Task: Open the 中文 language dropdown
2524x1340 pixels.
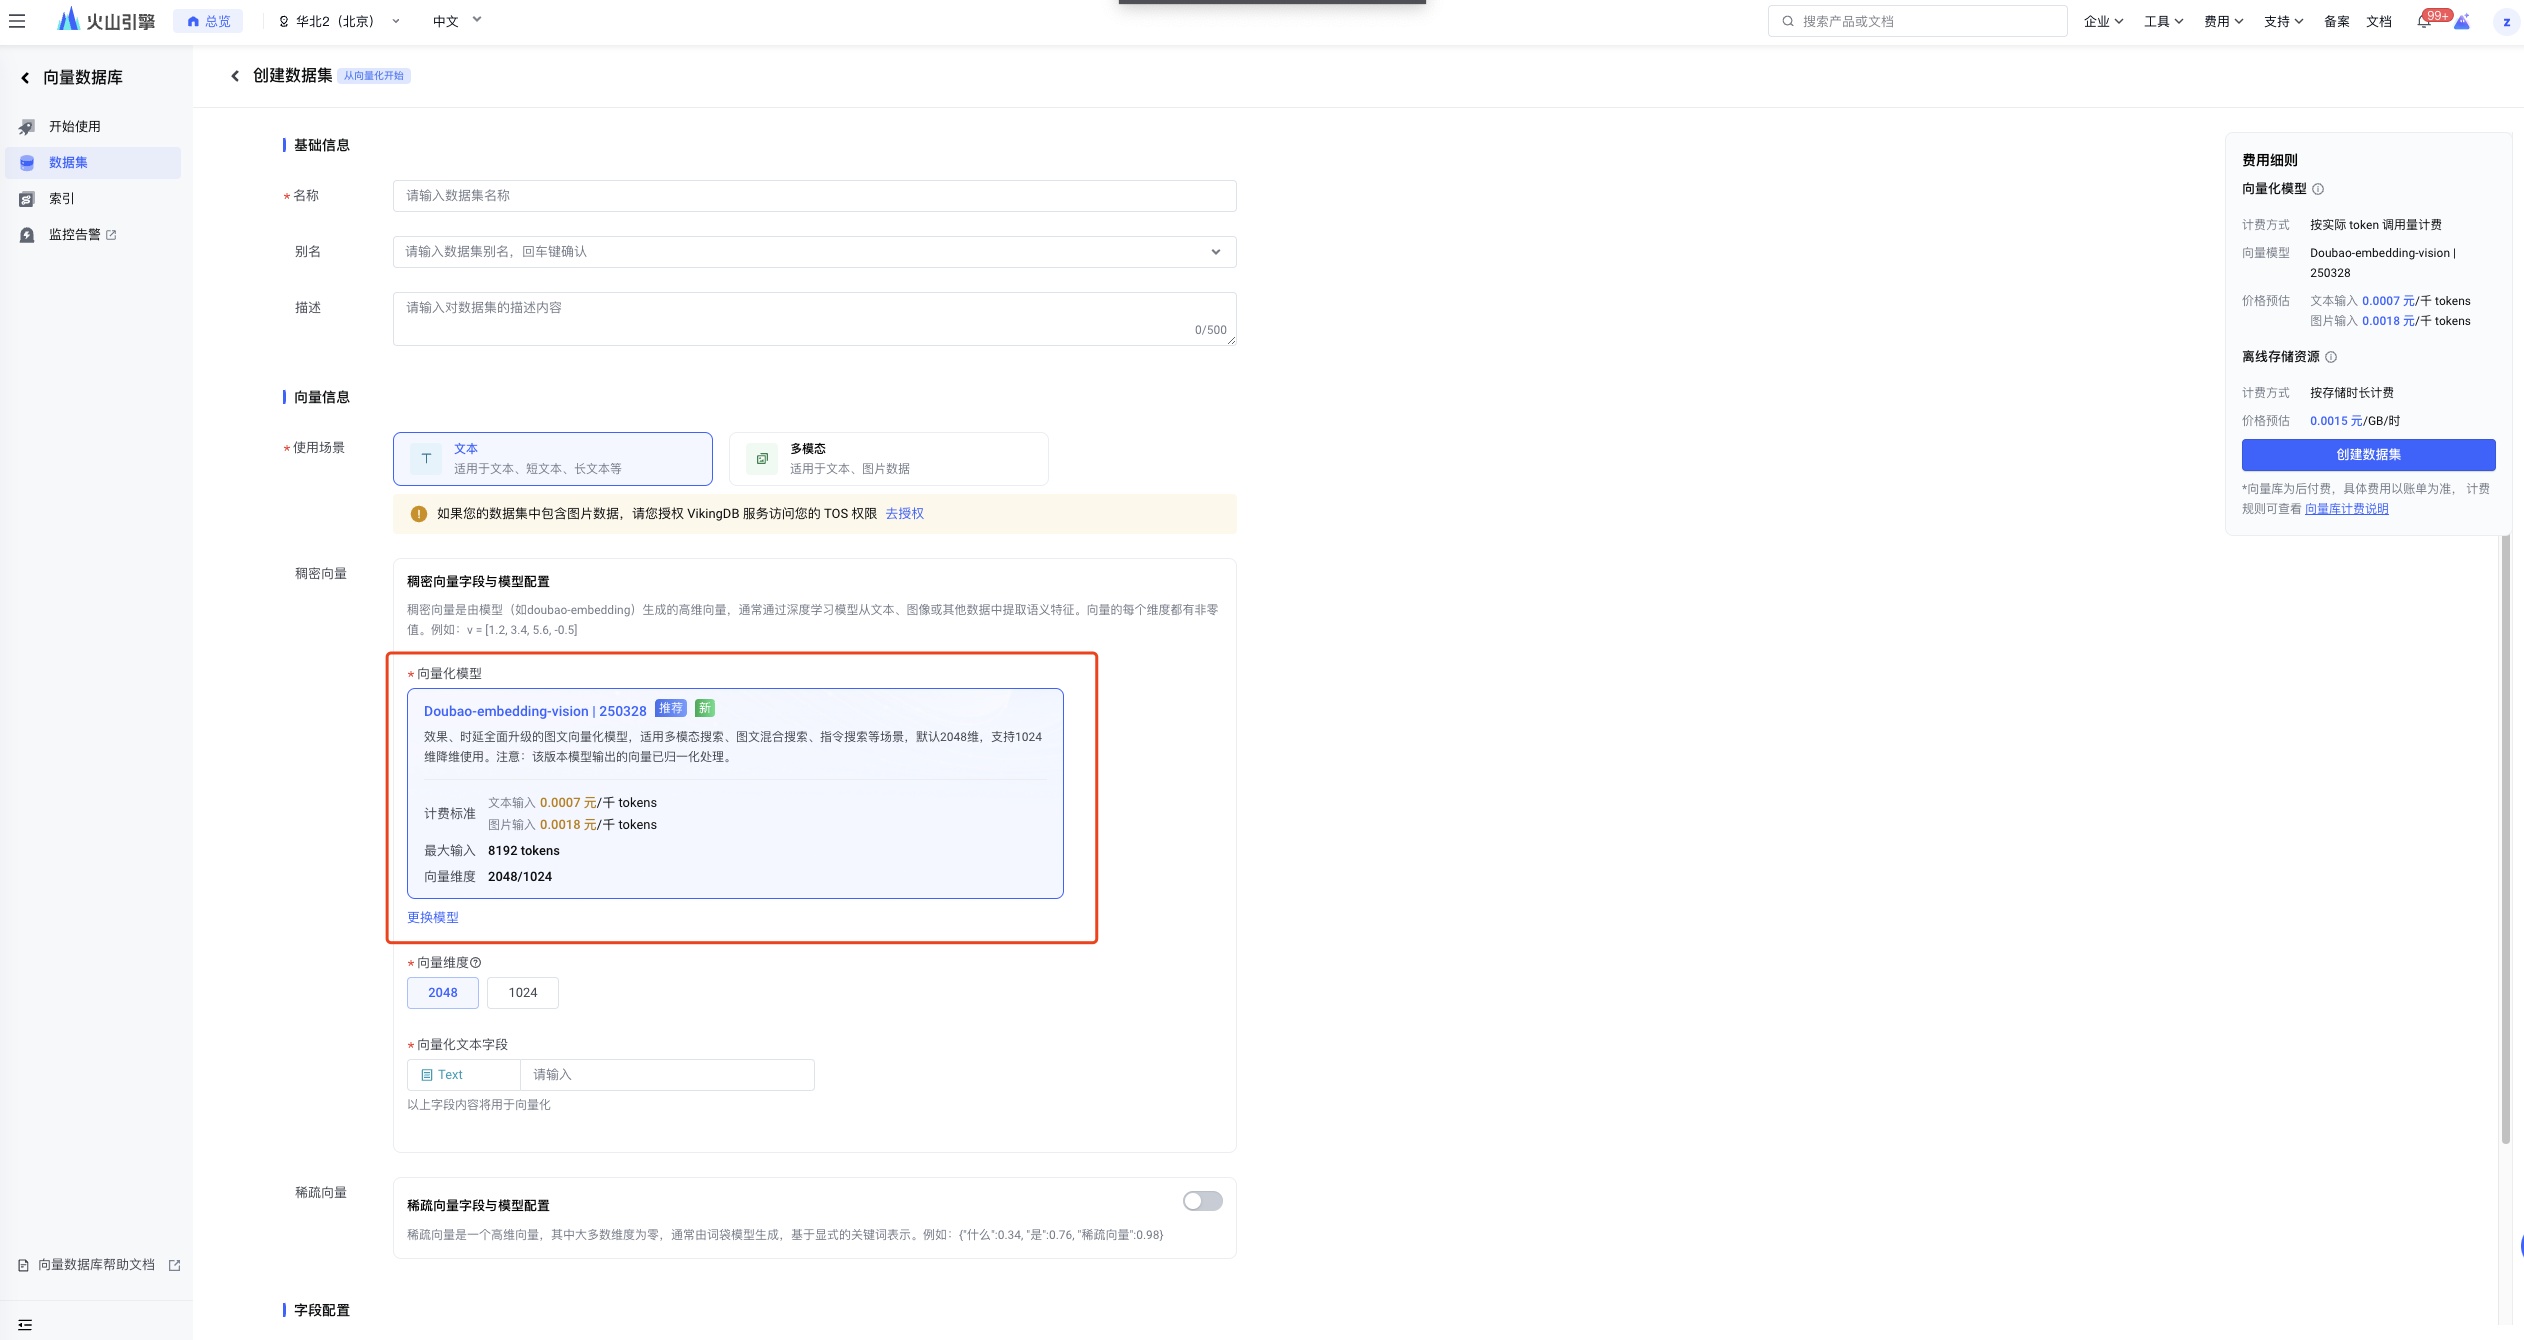Action: click(457, 21)
